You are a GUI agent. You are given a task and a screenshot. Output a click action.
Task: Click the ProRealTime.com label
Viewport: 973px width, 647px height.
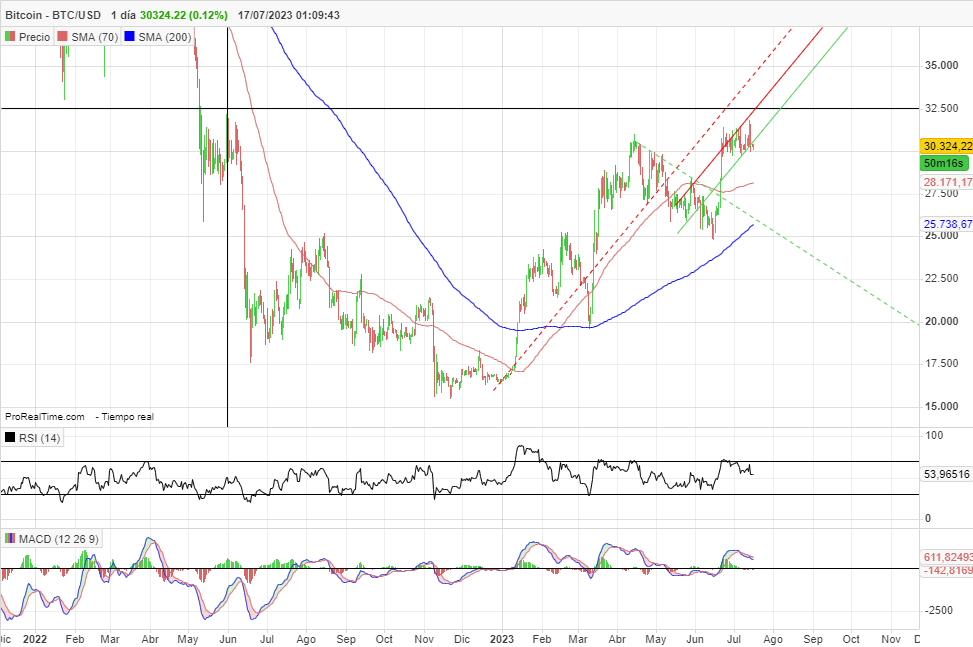point(45,417)
